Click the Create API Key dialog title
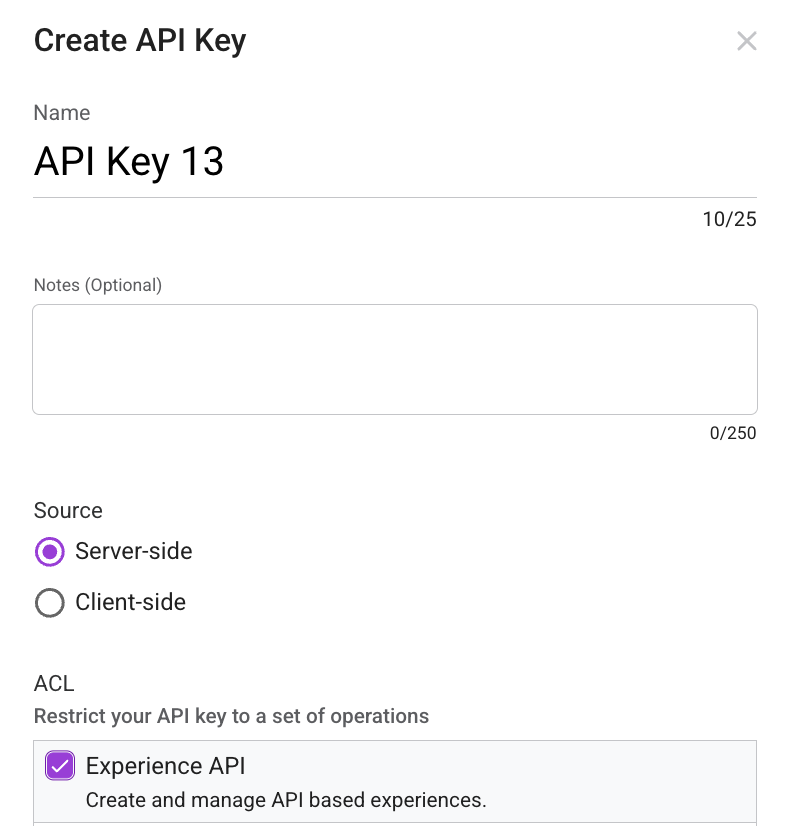This screenshot has height=826, width=792. [140, 41]
